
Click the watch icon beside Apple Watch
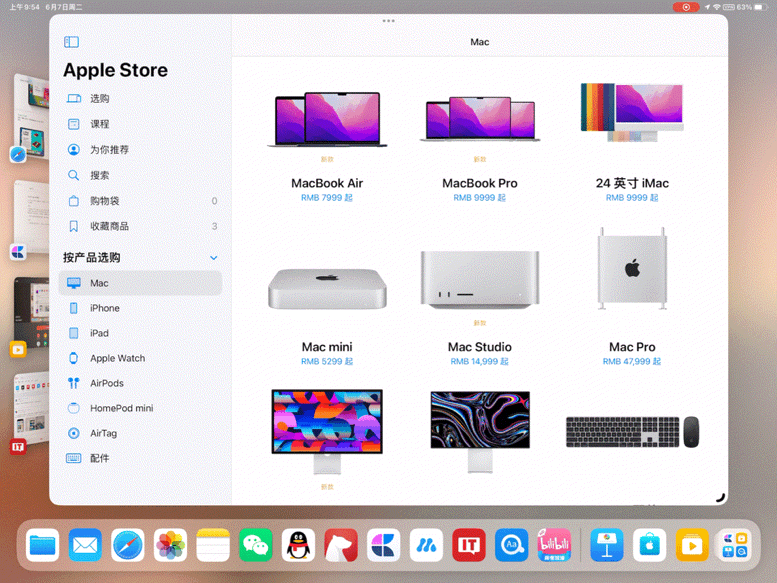73,358
